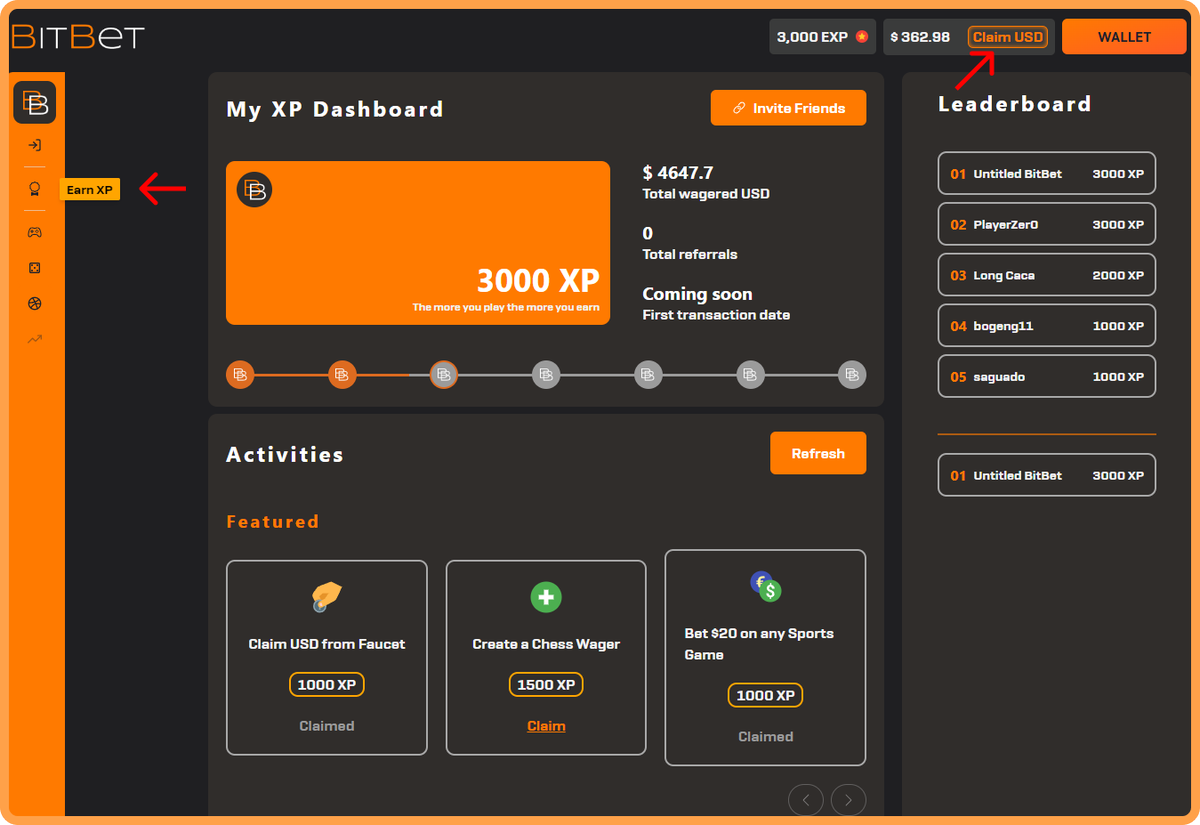The height and width of the screenshot is (825, 1200).
Task: Select the fifth XP progress milestone
Action: (648, 375)
